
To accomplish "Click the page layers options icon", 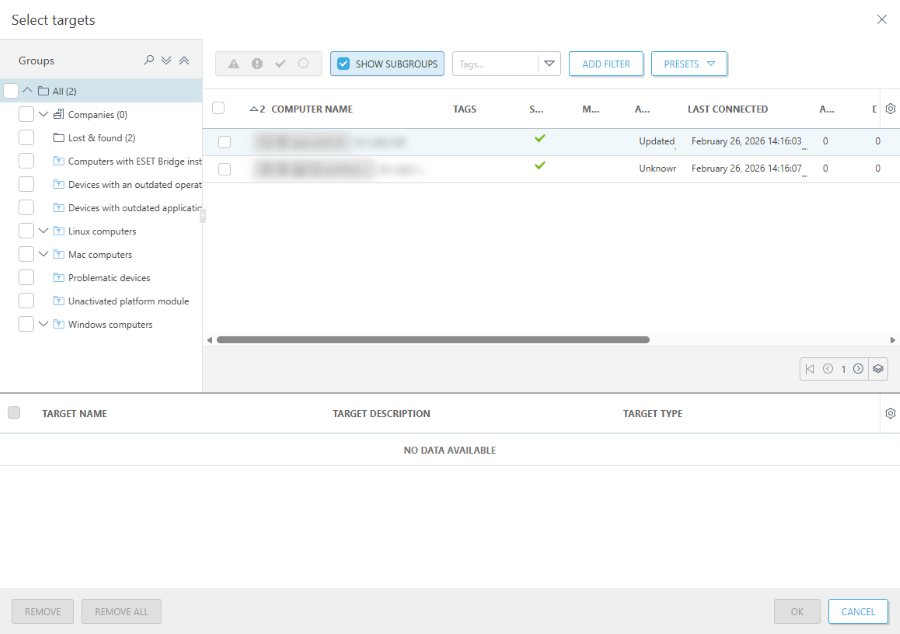I will 878,369.
